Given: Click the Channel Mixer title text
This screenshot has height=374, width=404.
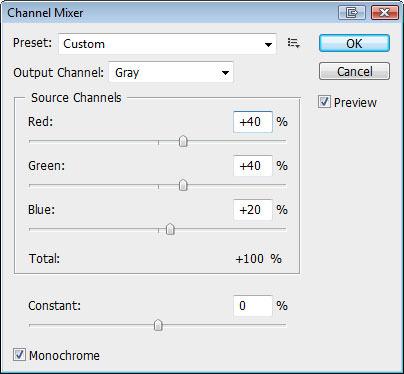Looking at the screenshot, I should point(45,13).
